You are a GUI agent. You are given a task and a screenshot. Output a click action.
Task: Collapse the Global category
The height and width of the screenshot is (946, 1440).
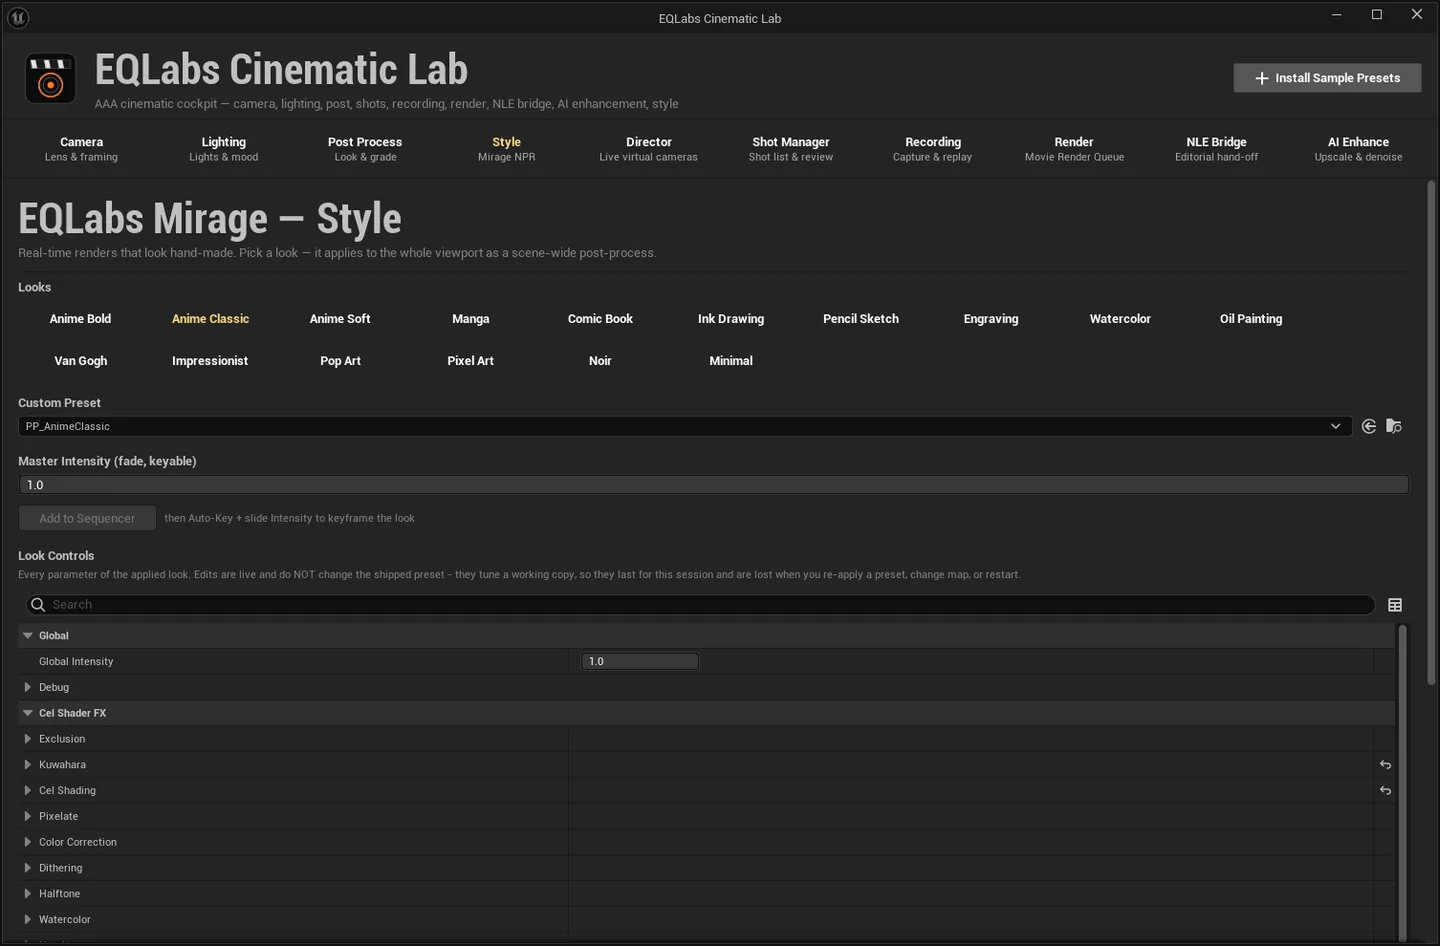click(28, 636)
